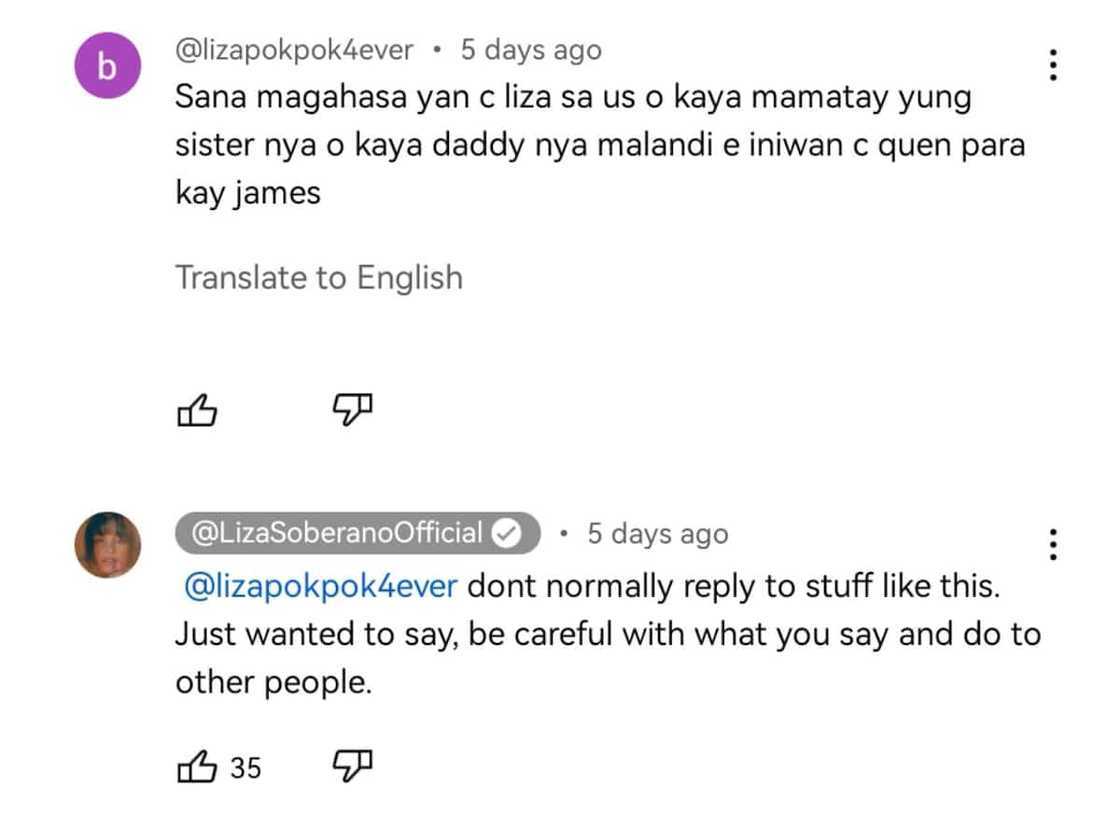
Task: Dislike the LizaSoberanoOfficial reply
Action: coord(352,766)
